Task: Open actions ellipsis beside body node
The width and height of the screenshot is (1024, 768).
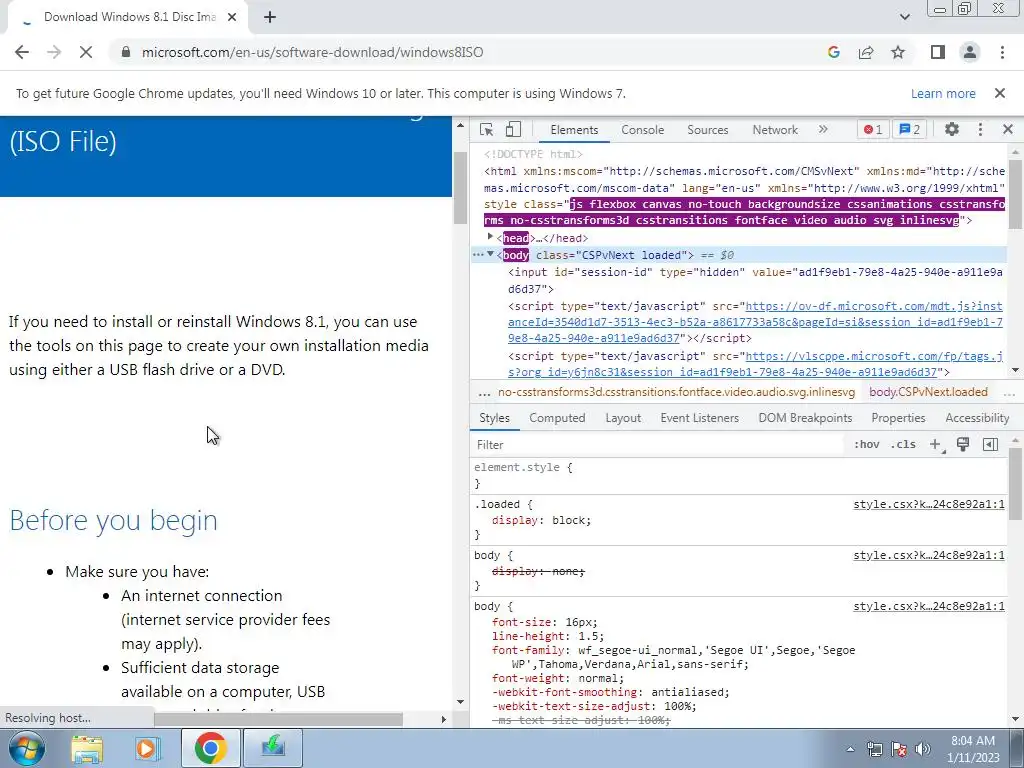Action: [477, 255]
